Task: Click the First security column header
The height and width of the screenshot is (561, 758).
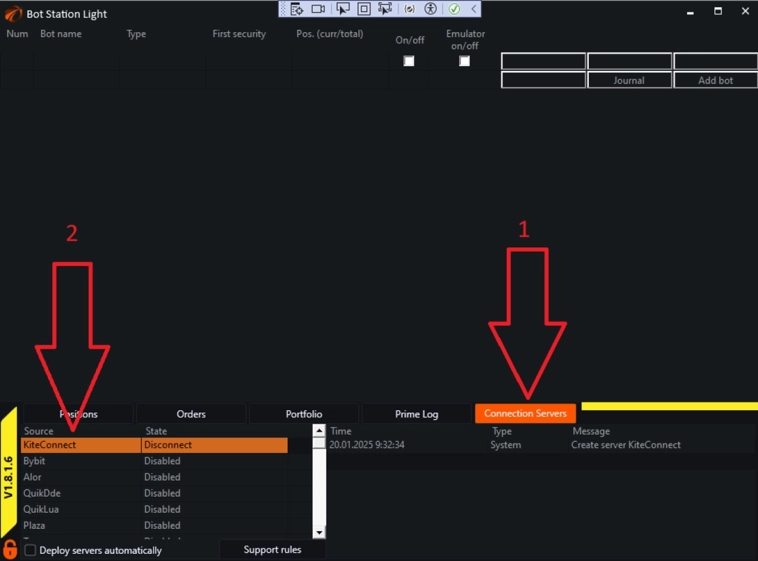Action: pyautogui.click(x=239, y=34)
